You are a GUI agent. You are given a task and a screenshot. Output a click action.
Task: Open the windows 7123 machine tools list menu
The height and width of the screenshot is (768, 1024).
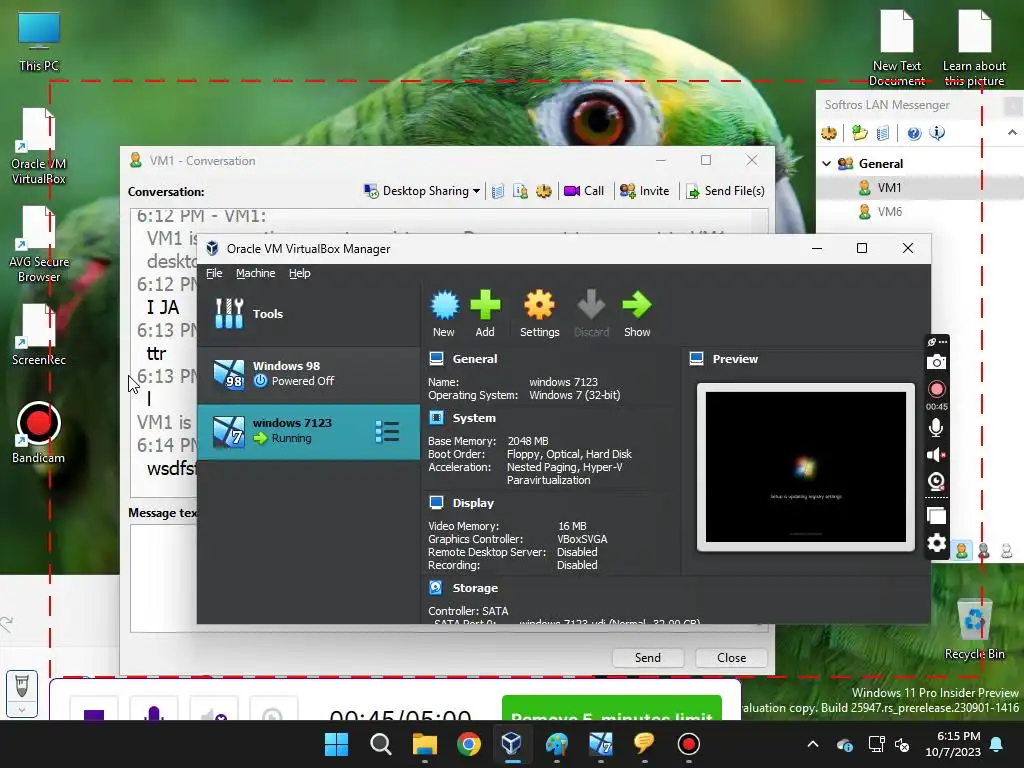pyautogui.click(x=387, y=432)
